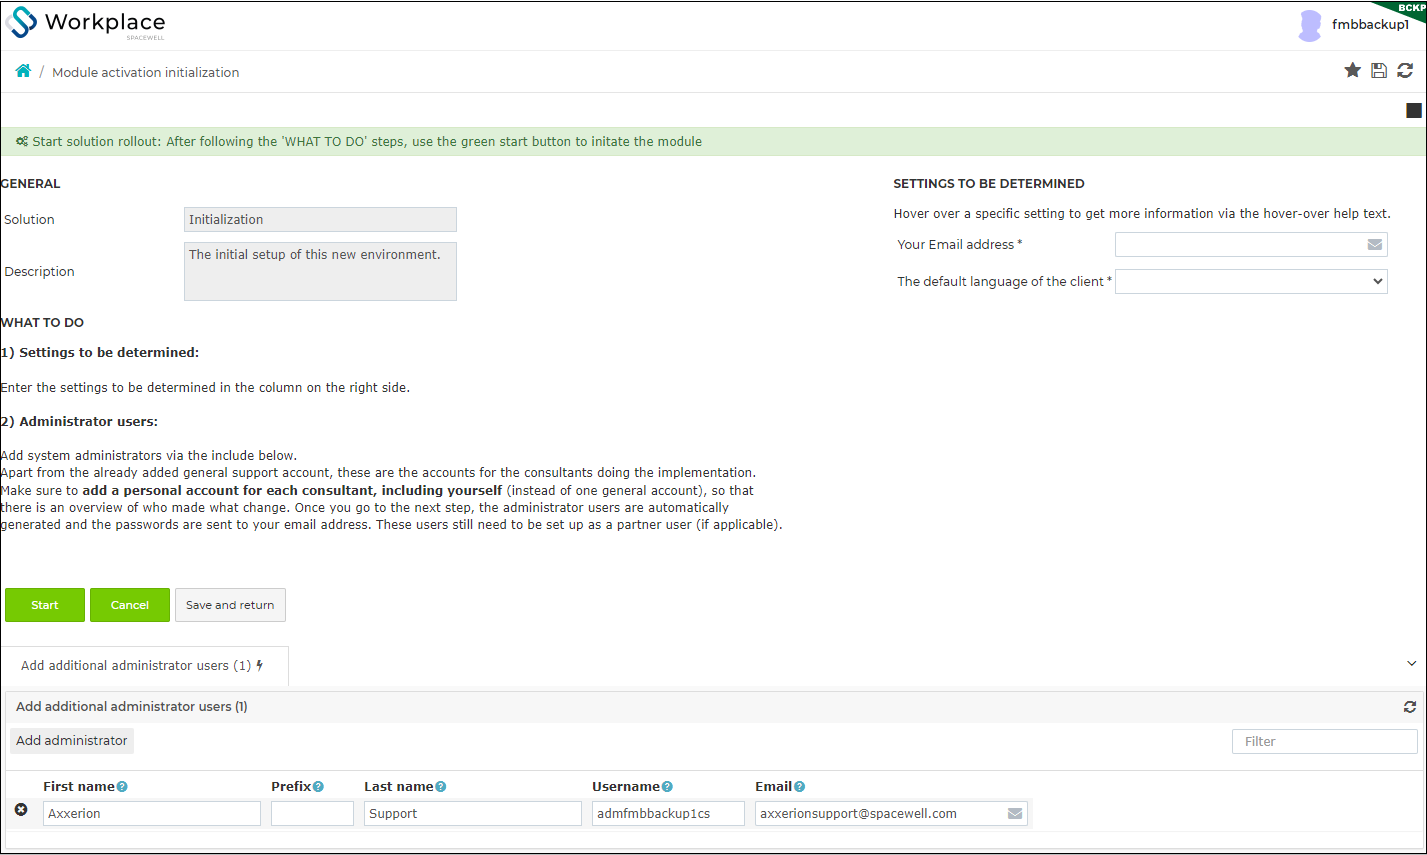Open Email column help icon

tap(799, 787)
